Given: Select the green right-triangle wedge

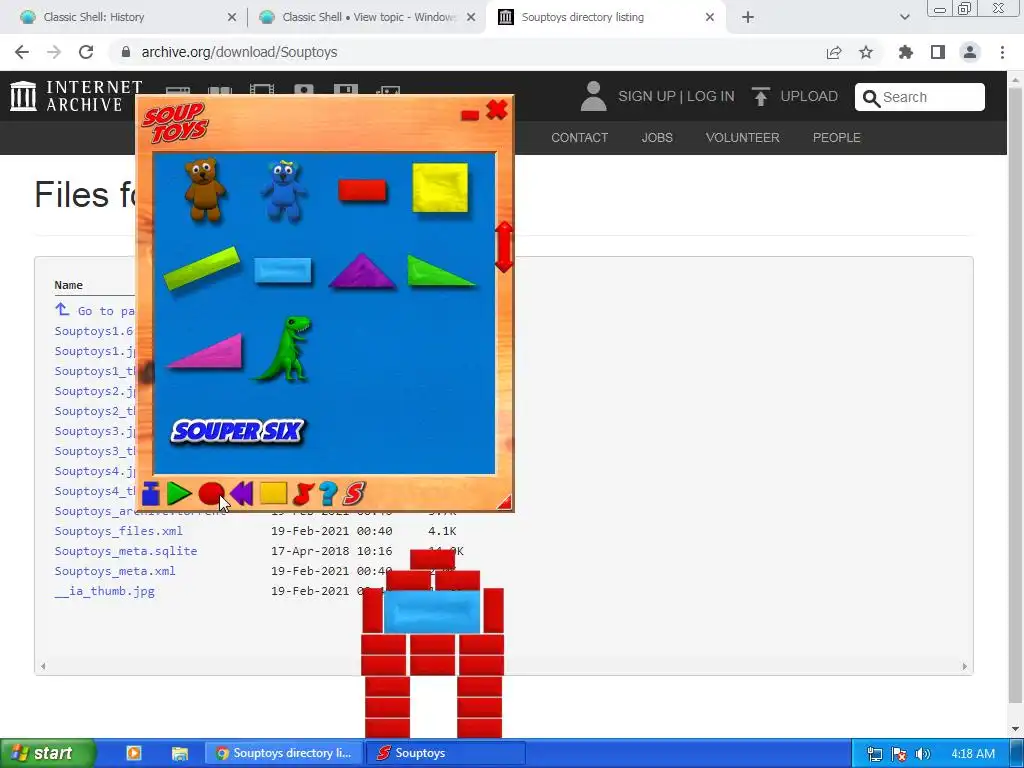Looking at the screenshot, I should pos(440,271).
